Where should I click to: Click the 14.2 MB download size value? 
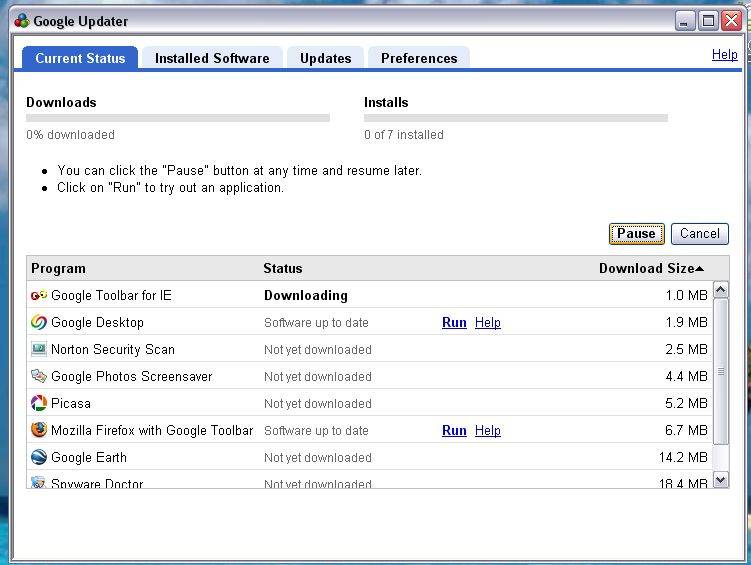point(683,457)
